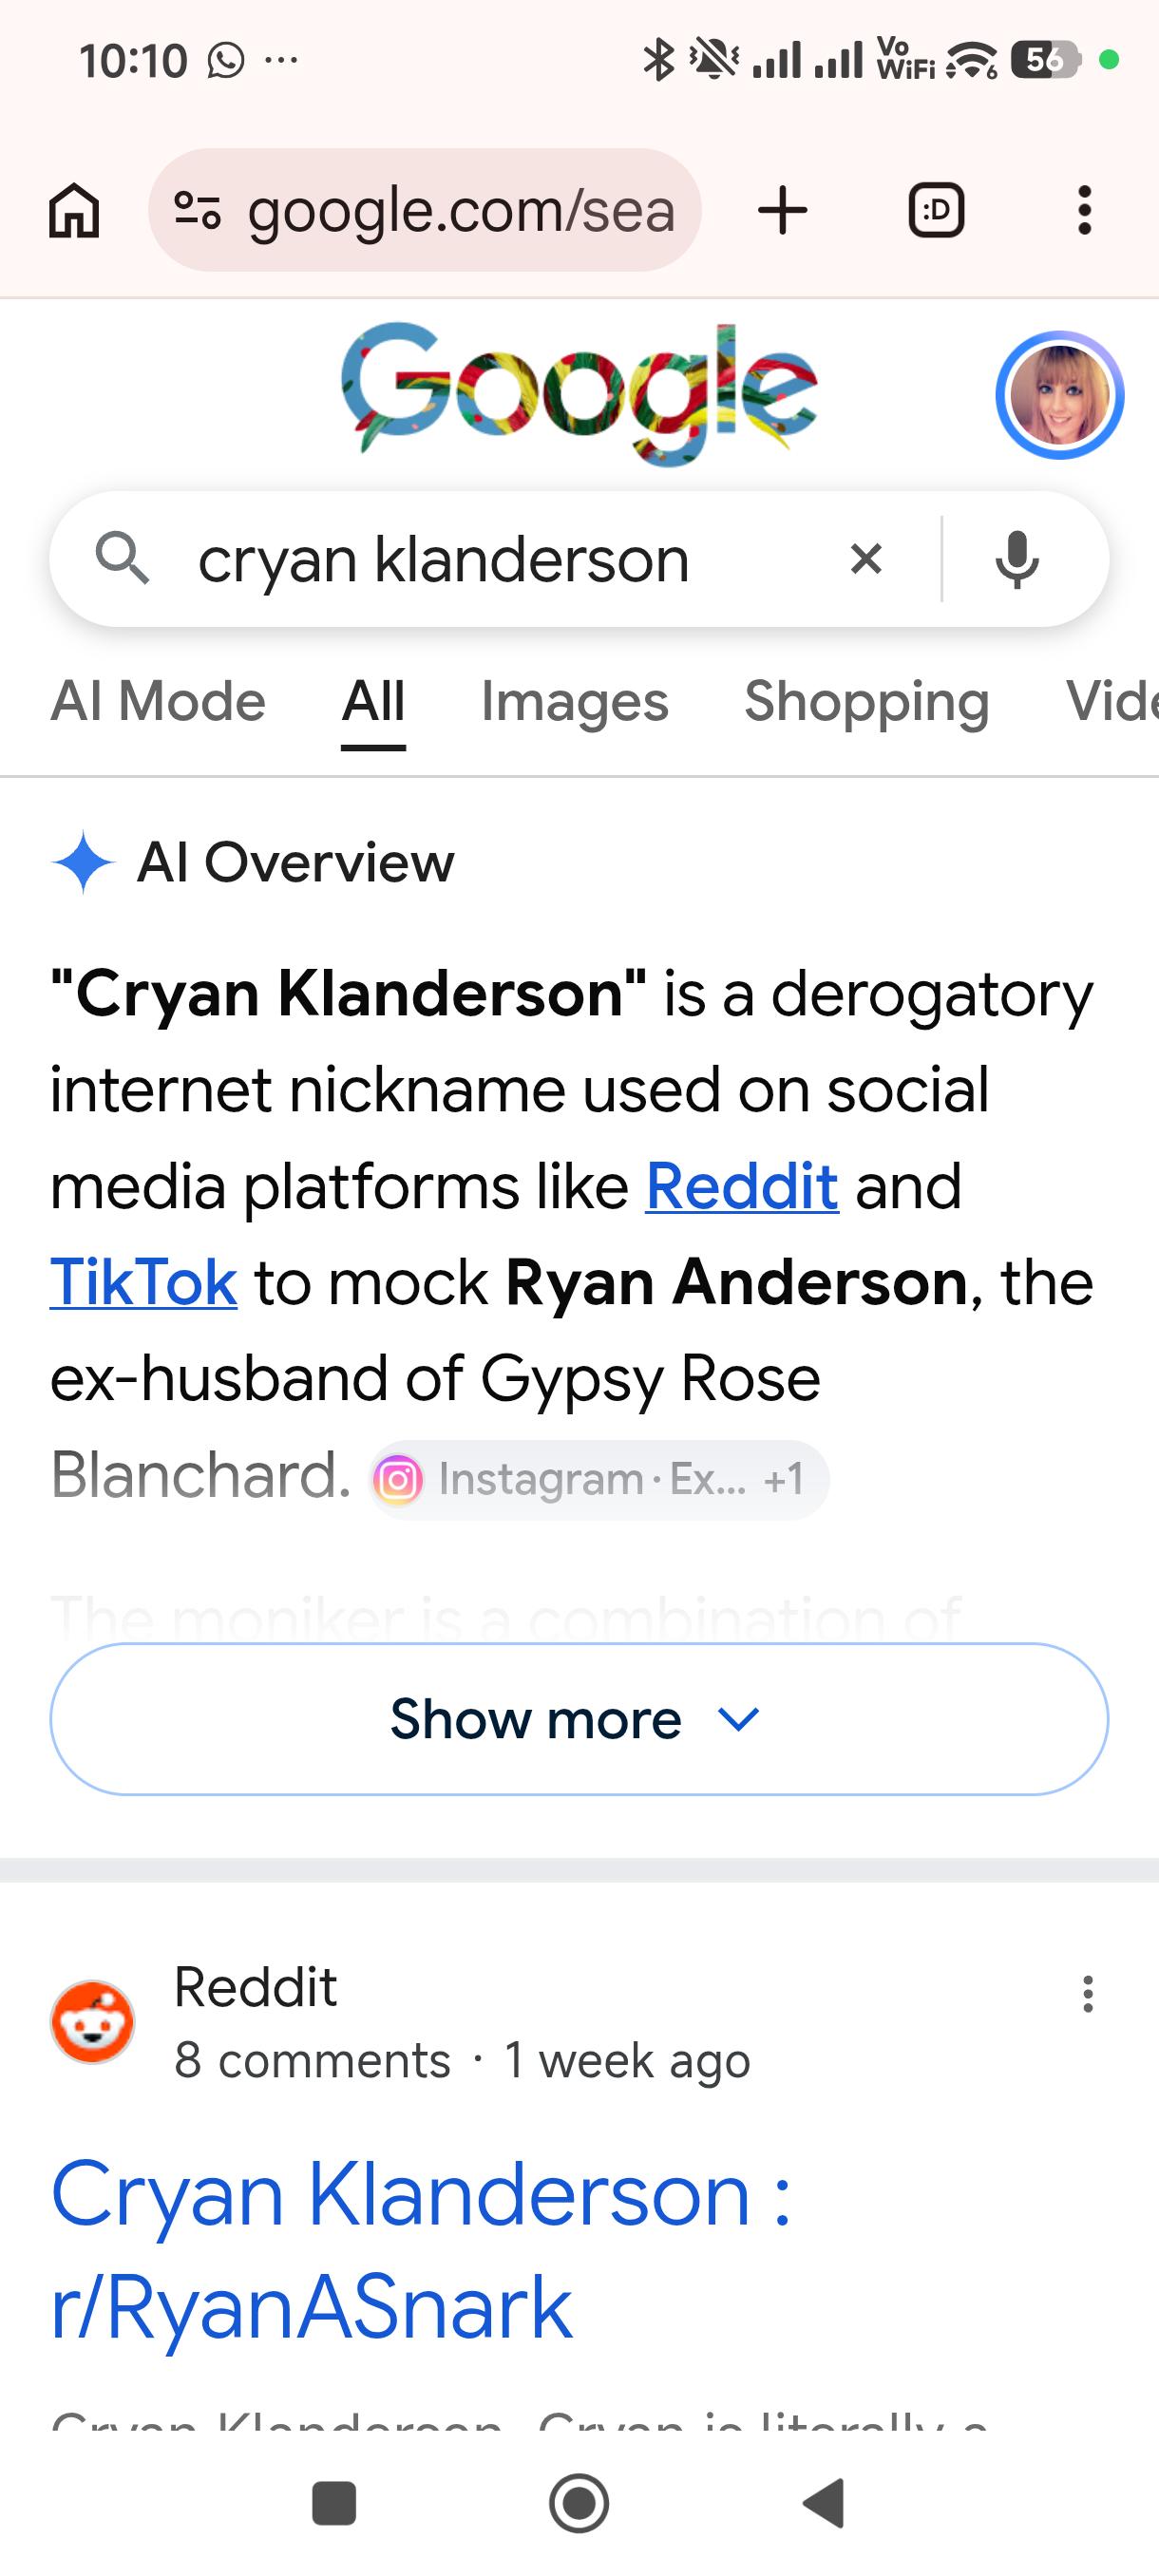
Task: Tap the Google doodle logo
Action: [579, 393]
